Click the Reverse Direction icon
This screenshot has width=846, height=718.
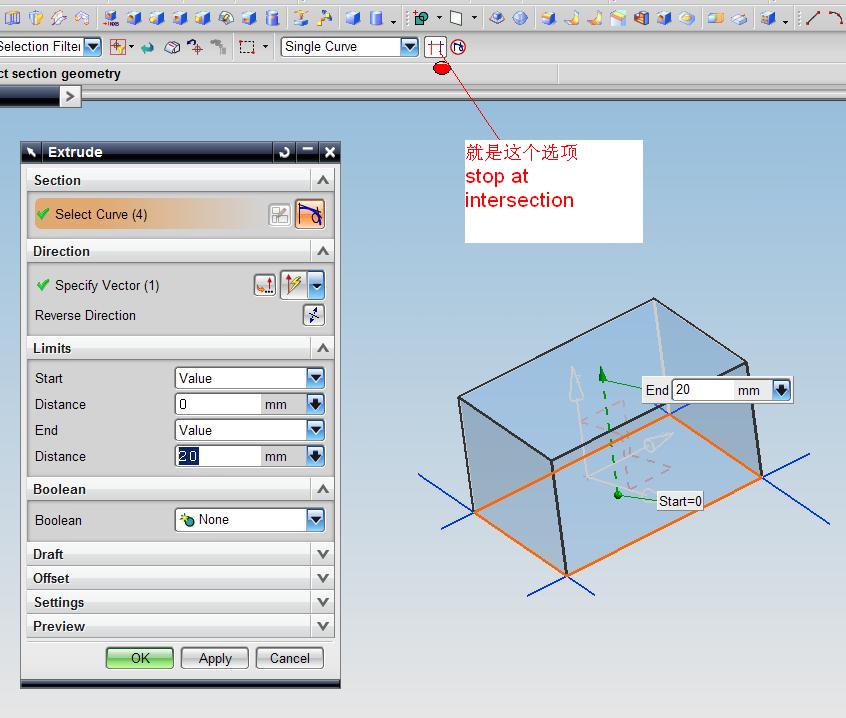[x=313, y=315]
